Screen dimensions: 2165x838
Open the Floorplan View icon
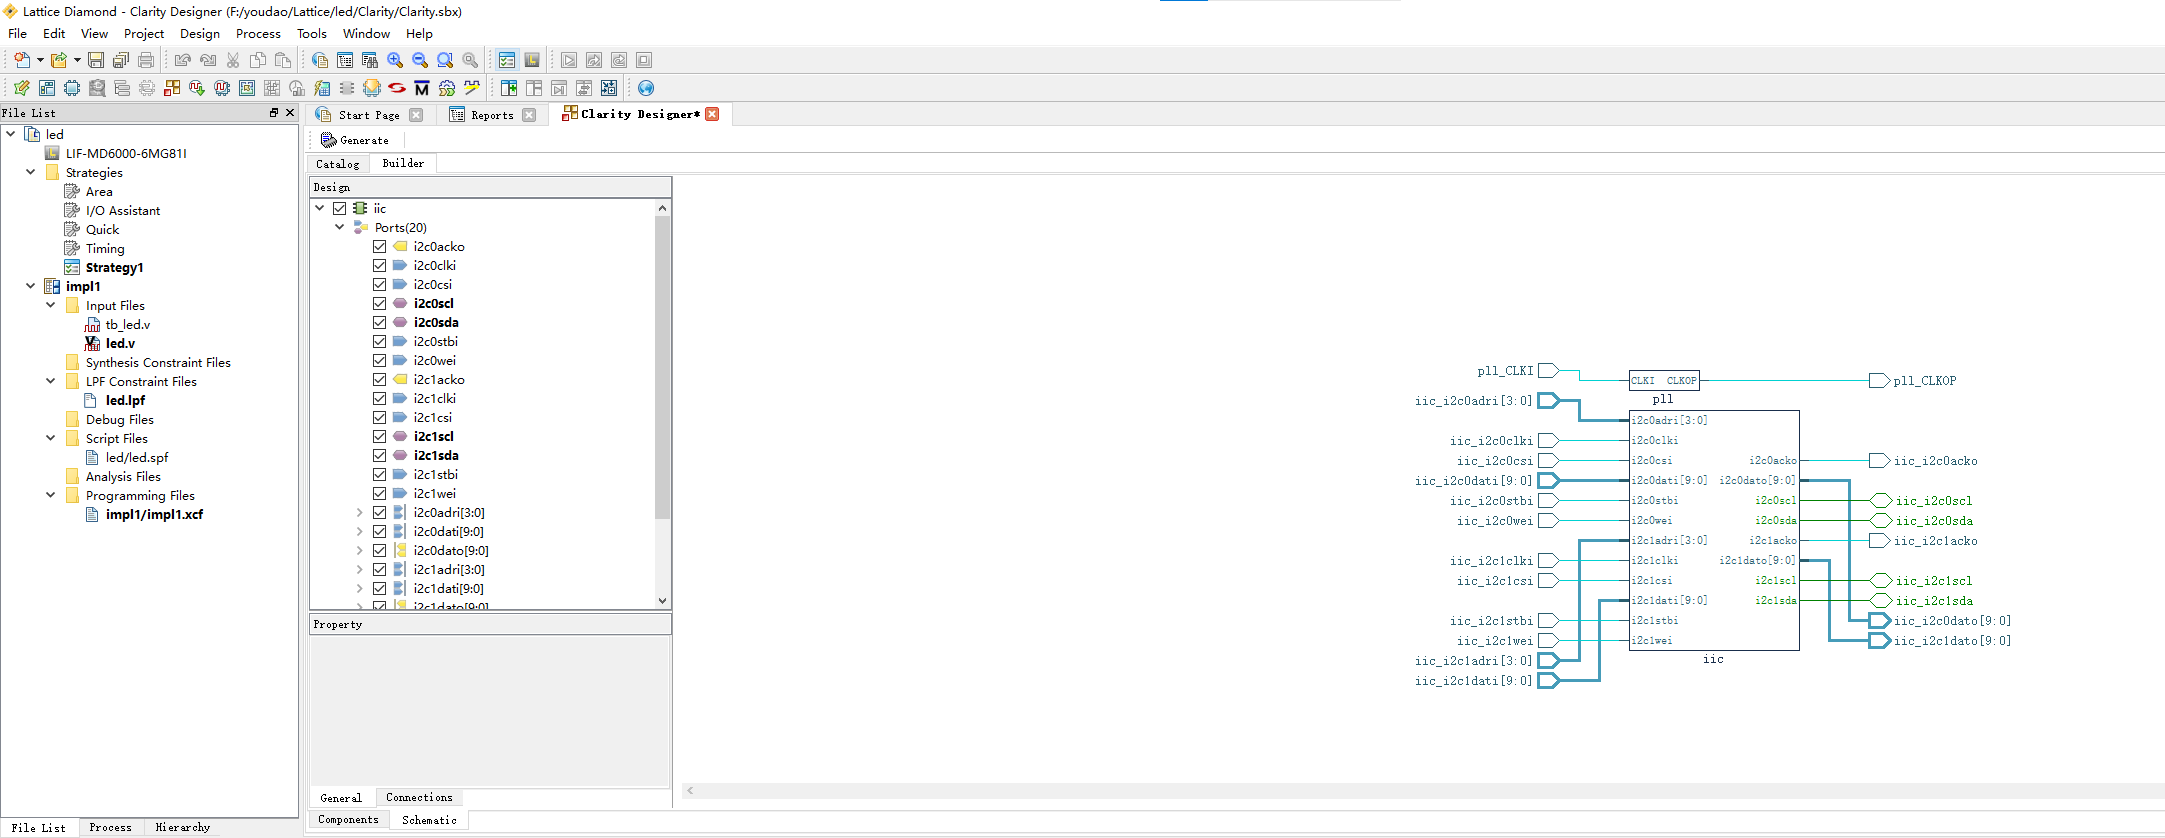(x=247, y=88)
